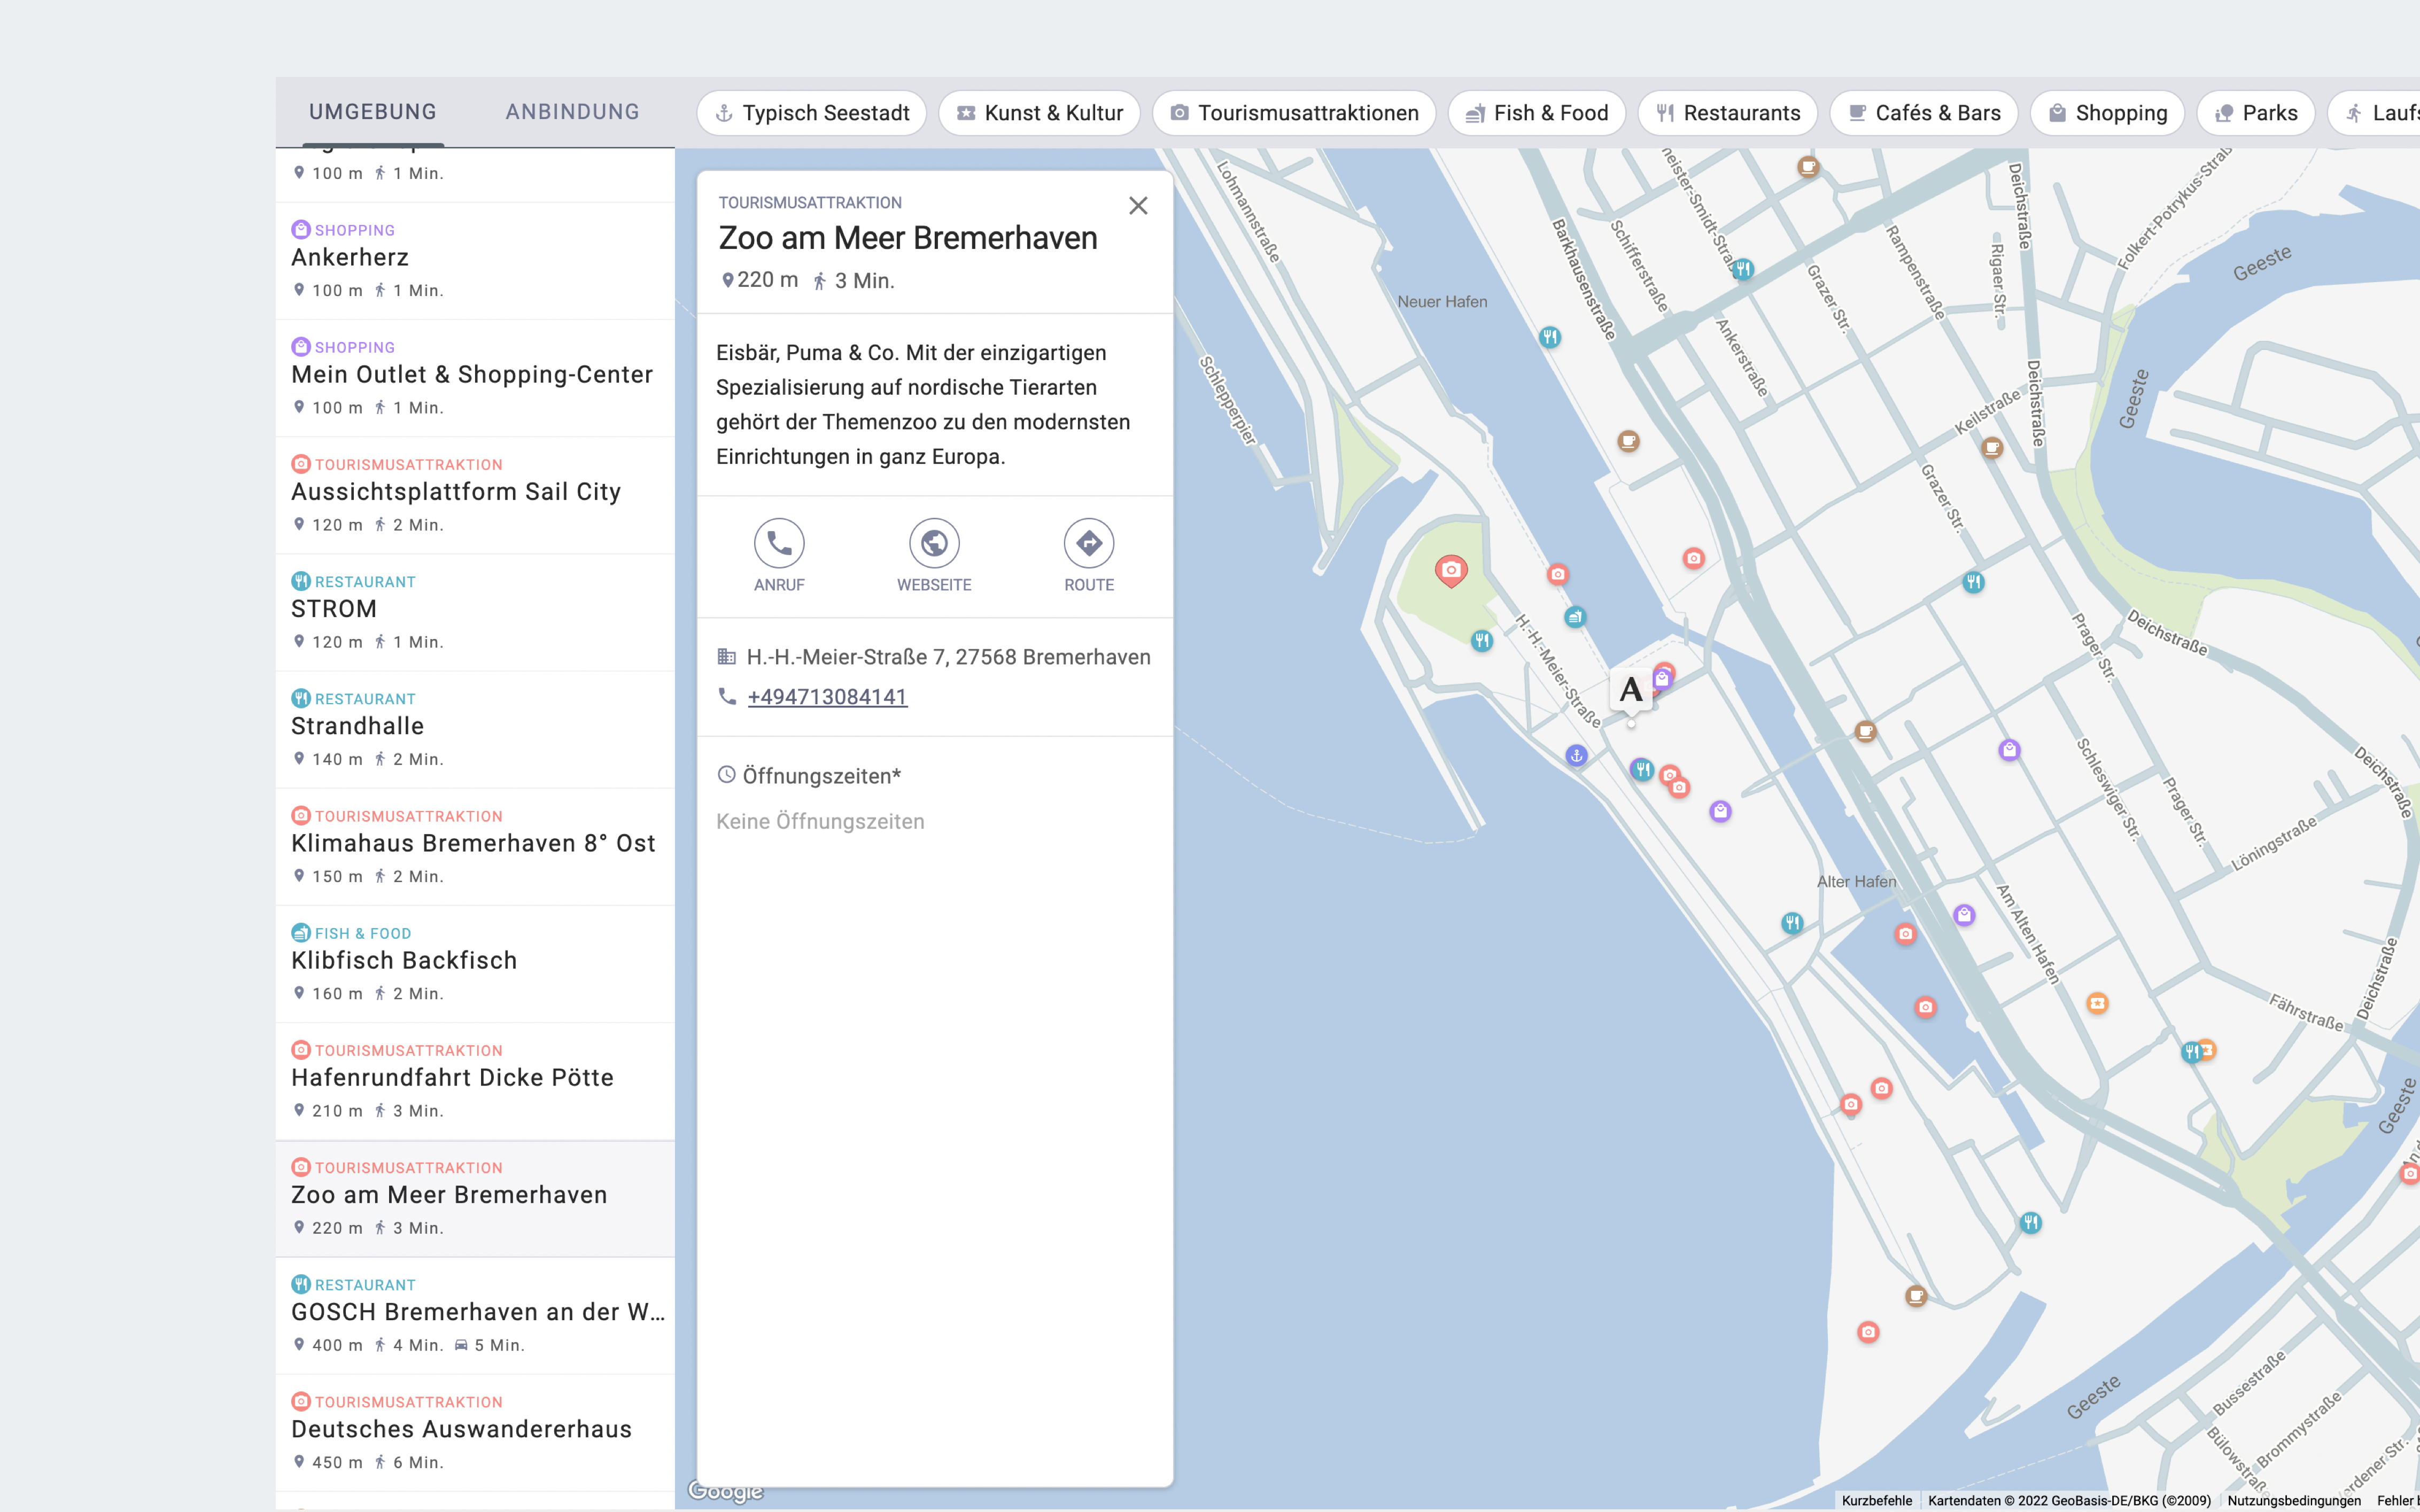
Task: Click café marker at the map's south
Action: 1916,1297
